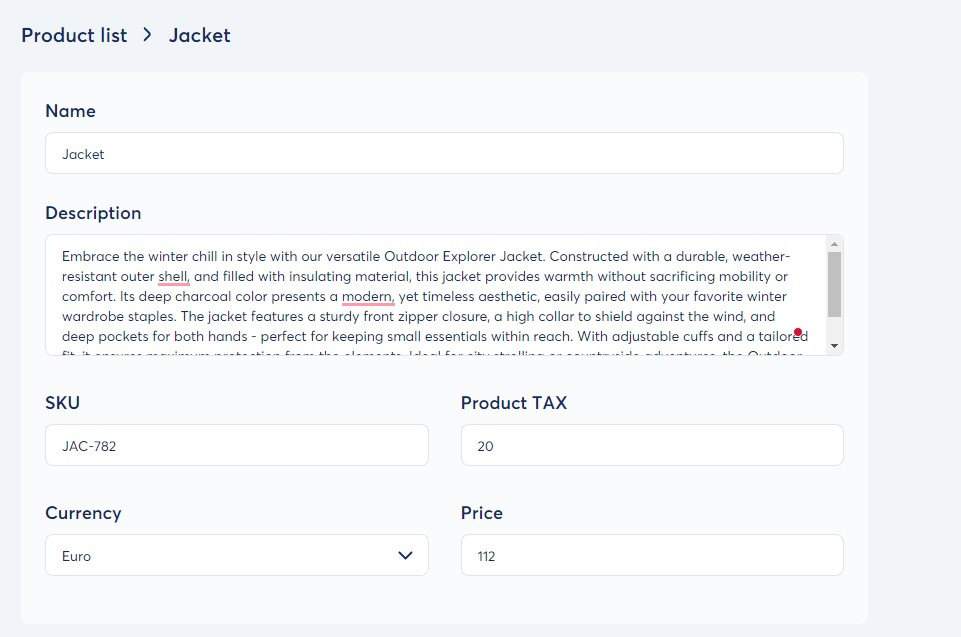Click the Product list breadcrumb link
This screenshot has height=637, width=961.
74,35
